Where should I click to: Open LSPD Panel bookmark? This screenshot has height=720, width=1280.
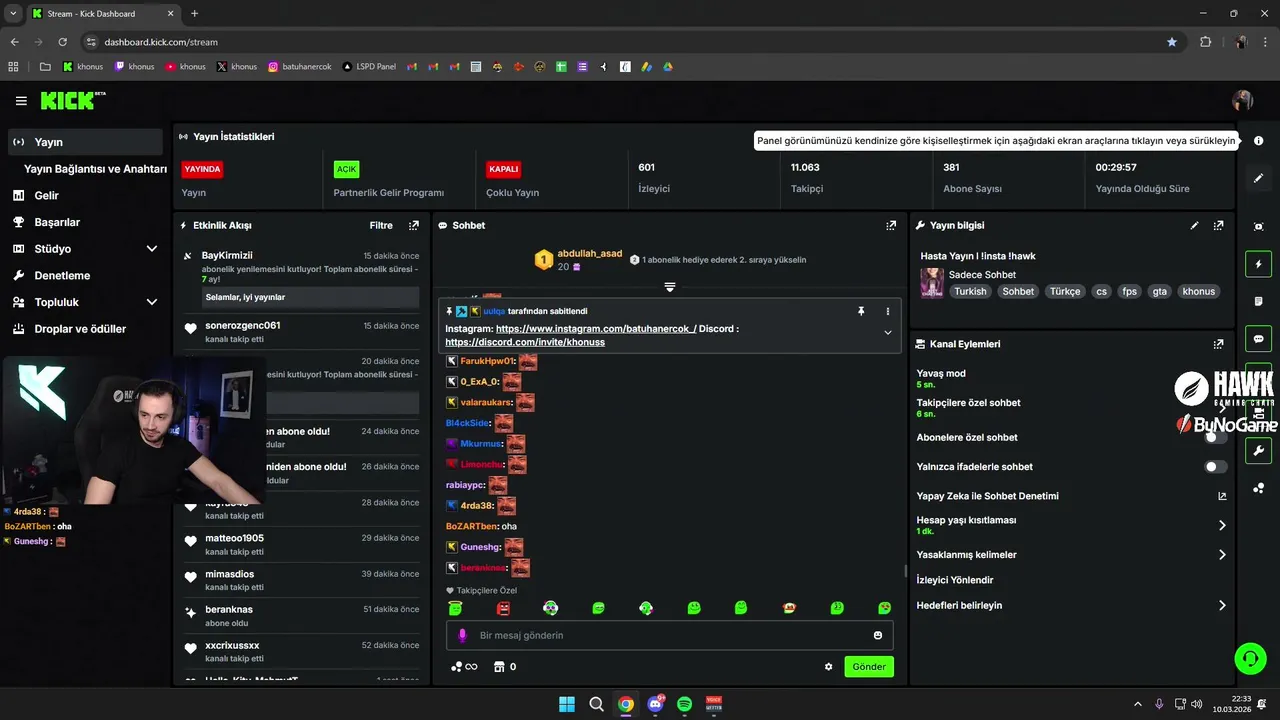(369, 67)
